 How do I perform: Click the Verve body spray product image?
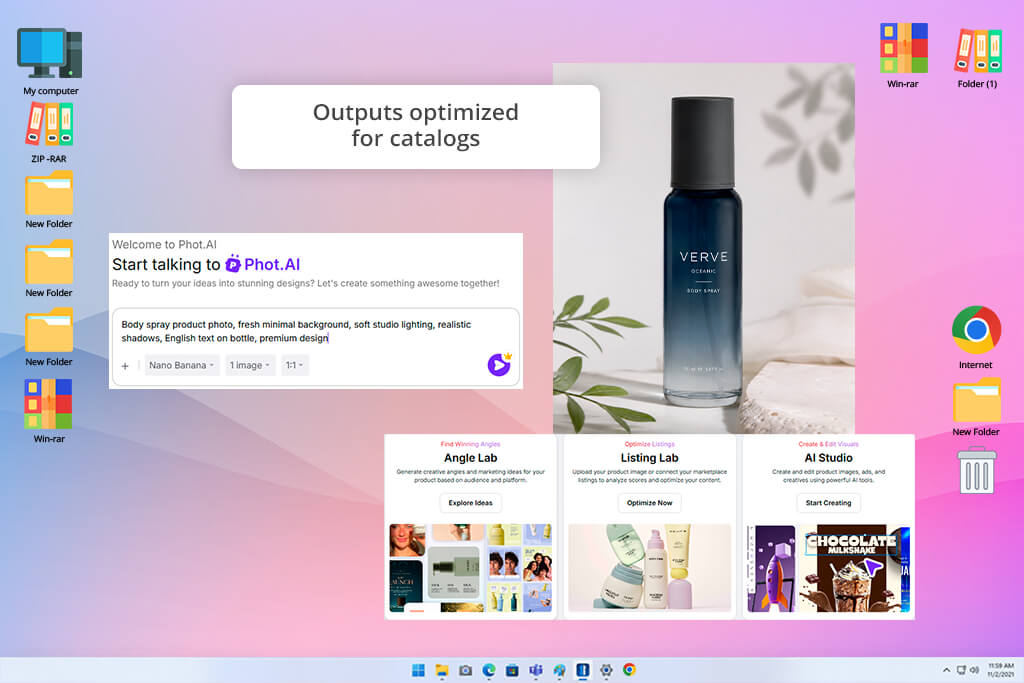pos(703,248)
